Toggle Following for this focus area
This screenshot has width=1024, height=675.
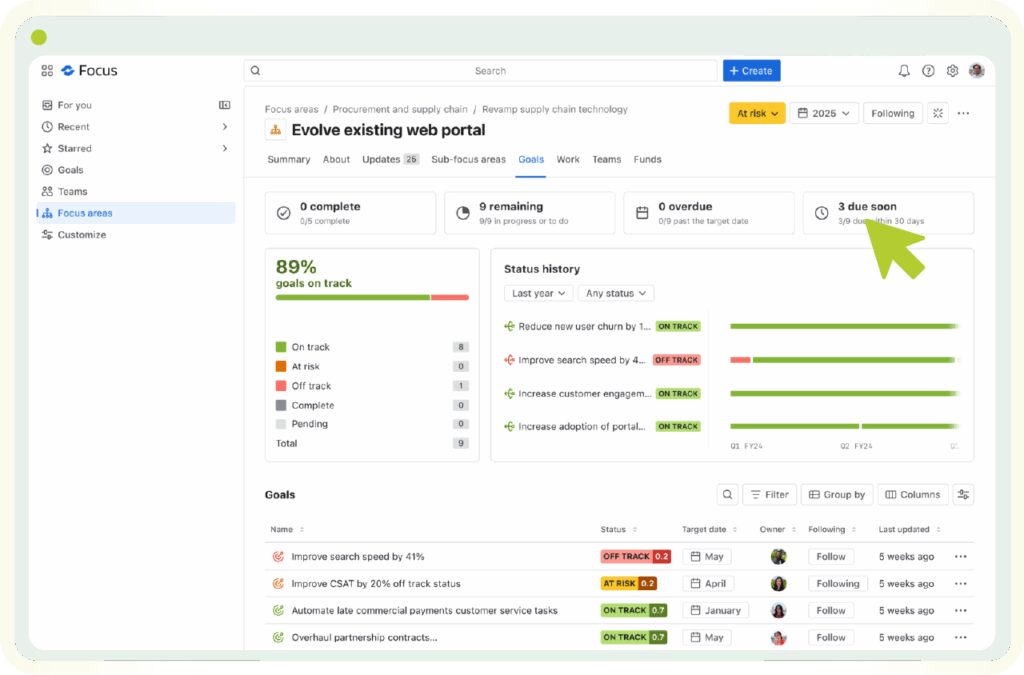[x=893, y=113]
